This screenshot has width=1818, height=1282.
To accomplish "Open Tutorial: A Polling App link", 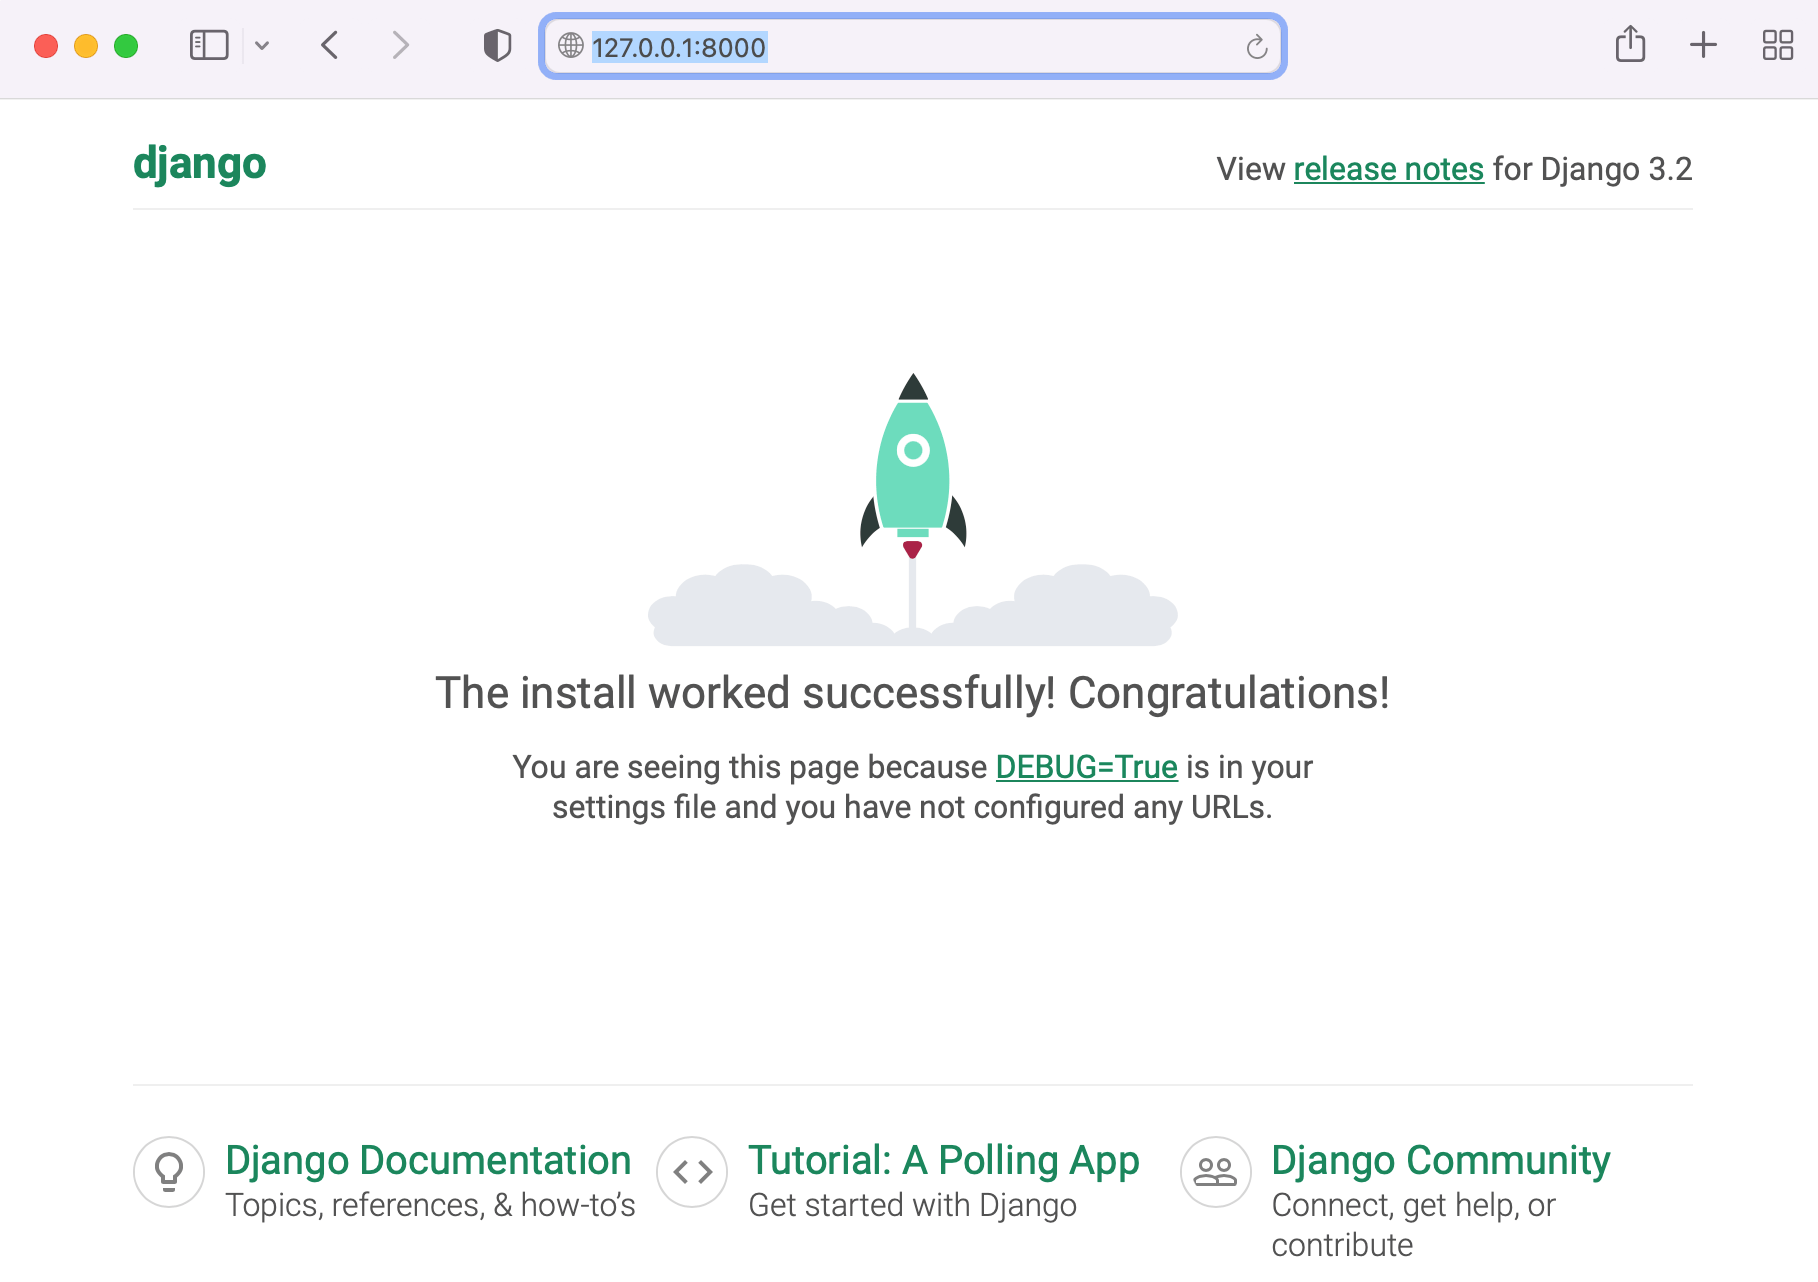I will pos(944,1160).
